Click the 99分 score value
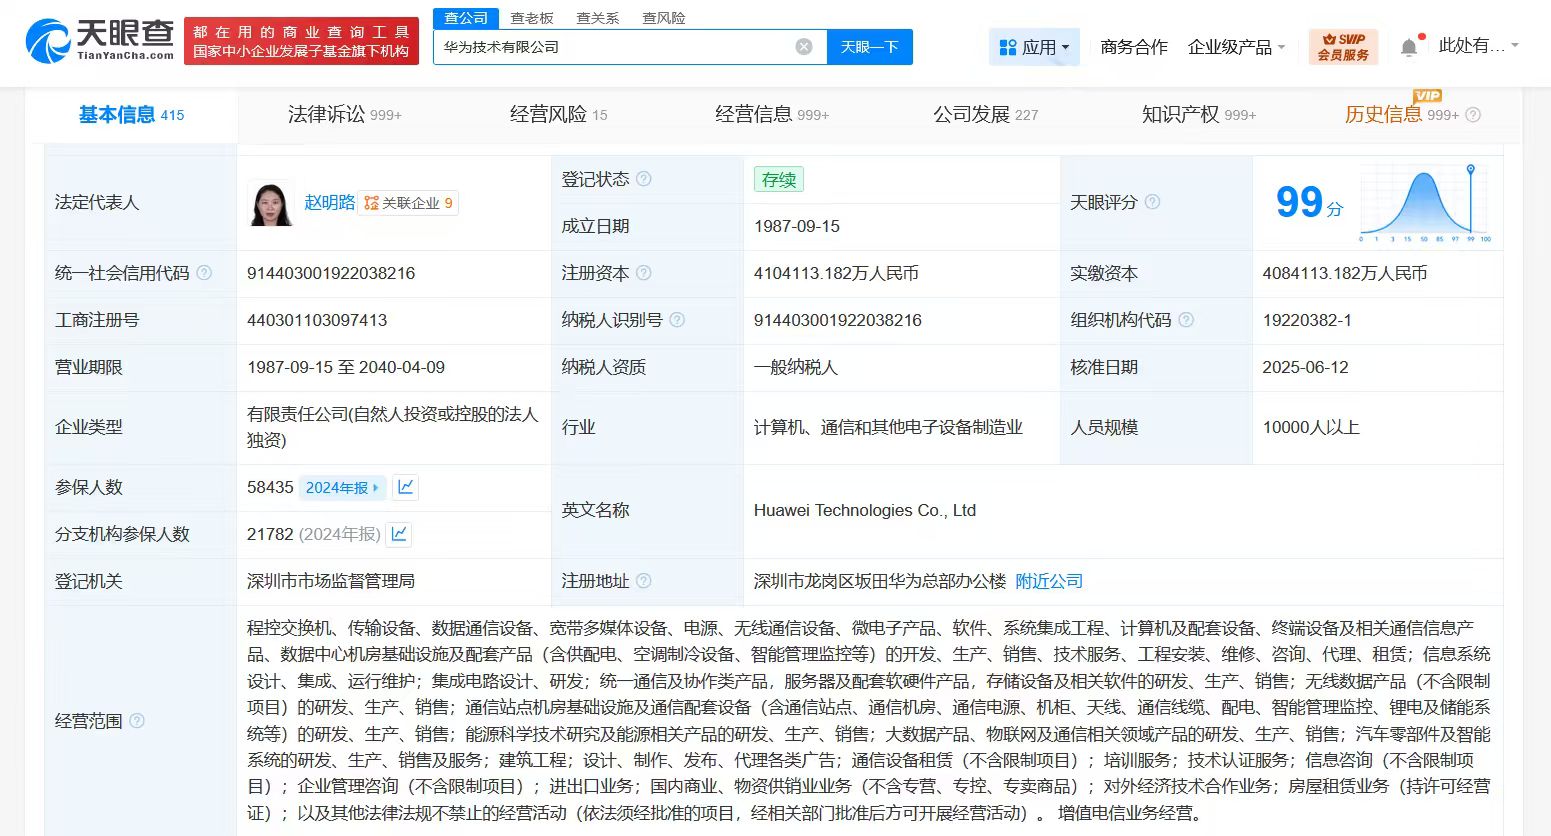 pos(1309,203)
